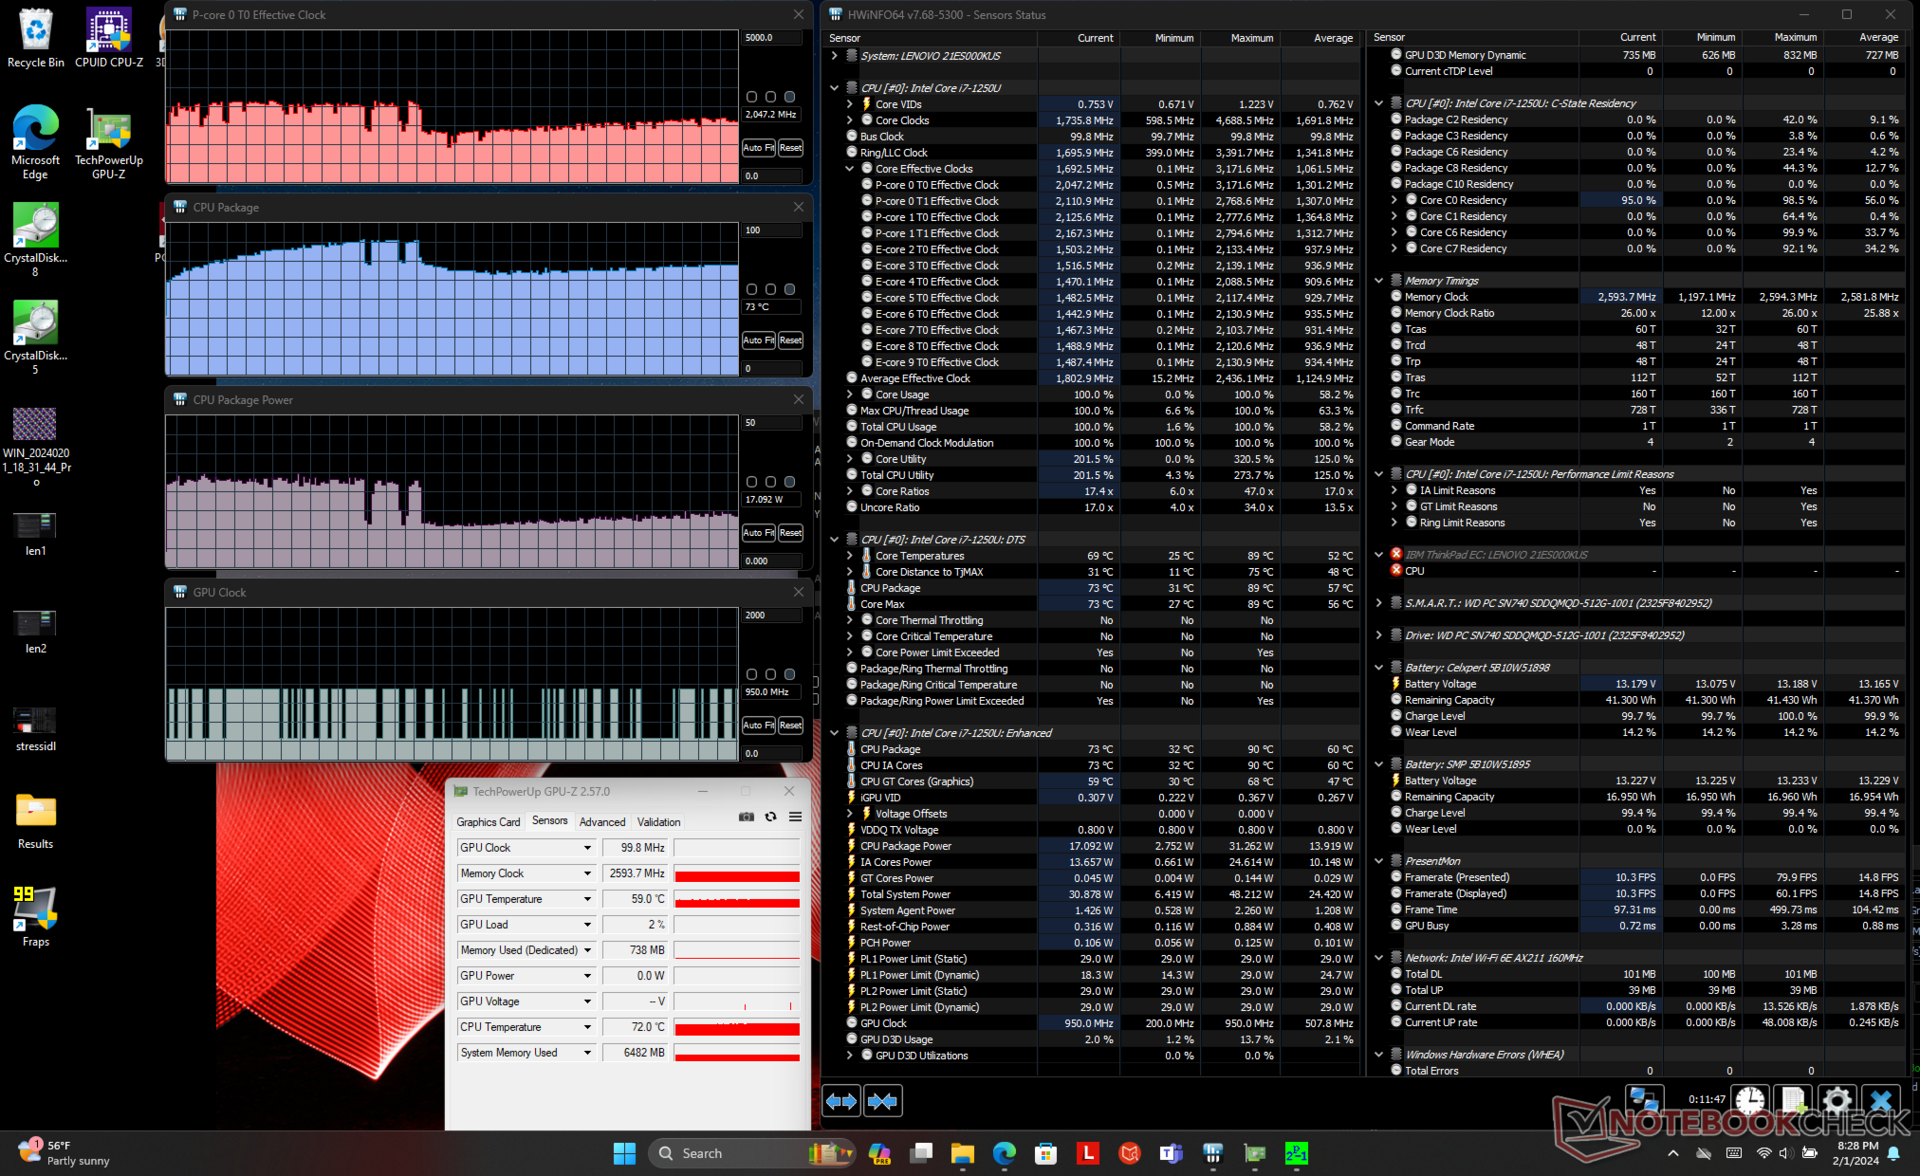Take GPU-Z screenshot with camera icon

(746, 817)
